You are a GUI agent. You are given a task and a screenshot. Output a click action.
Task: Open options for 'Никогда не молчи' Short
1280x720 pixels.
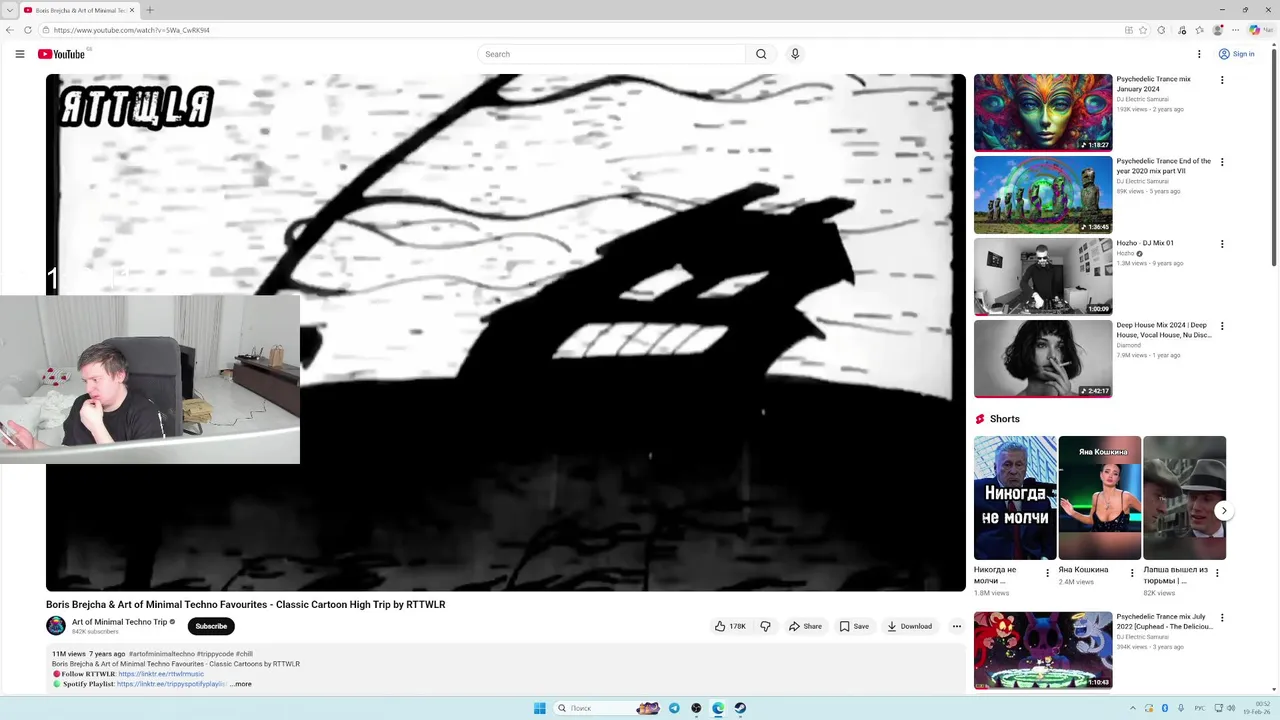(x=1048, y=573)
